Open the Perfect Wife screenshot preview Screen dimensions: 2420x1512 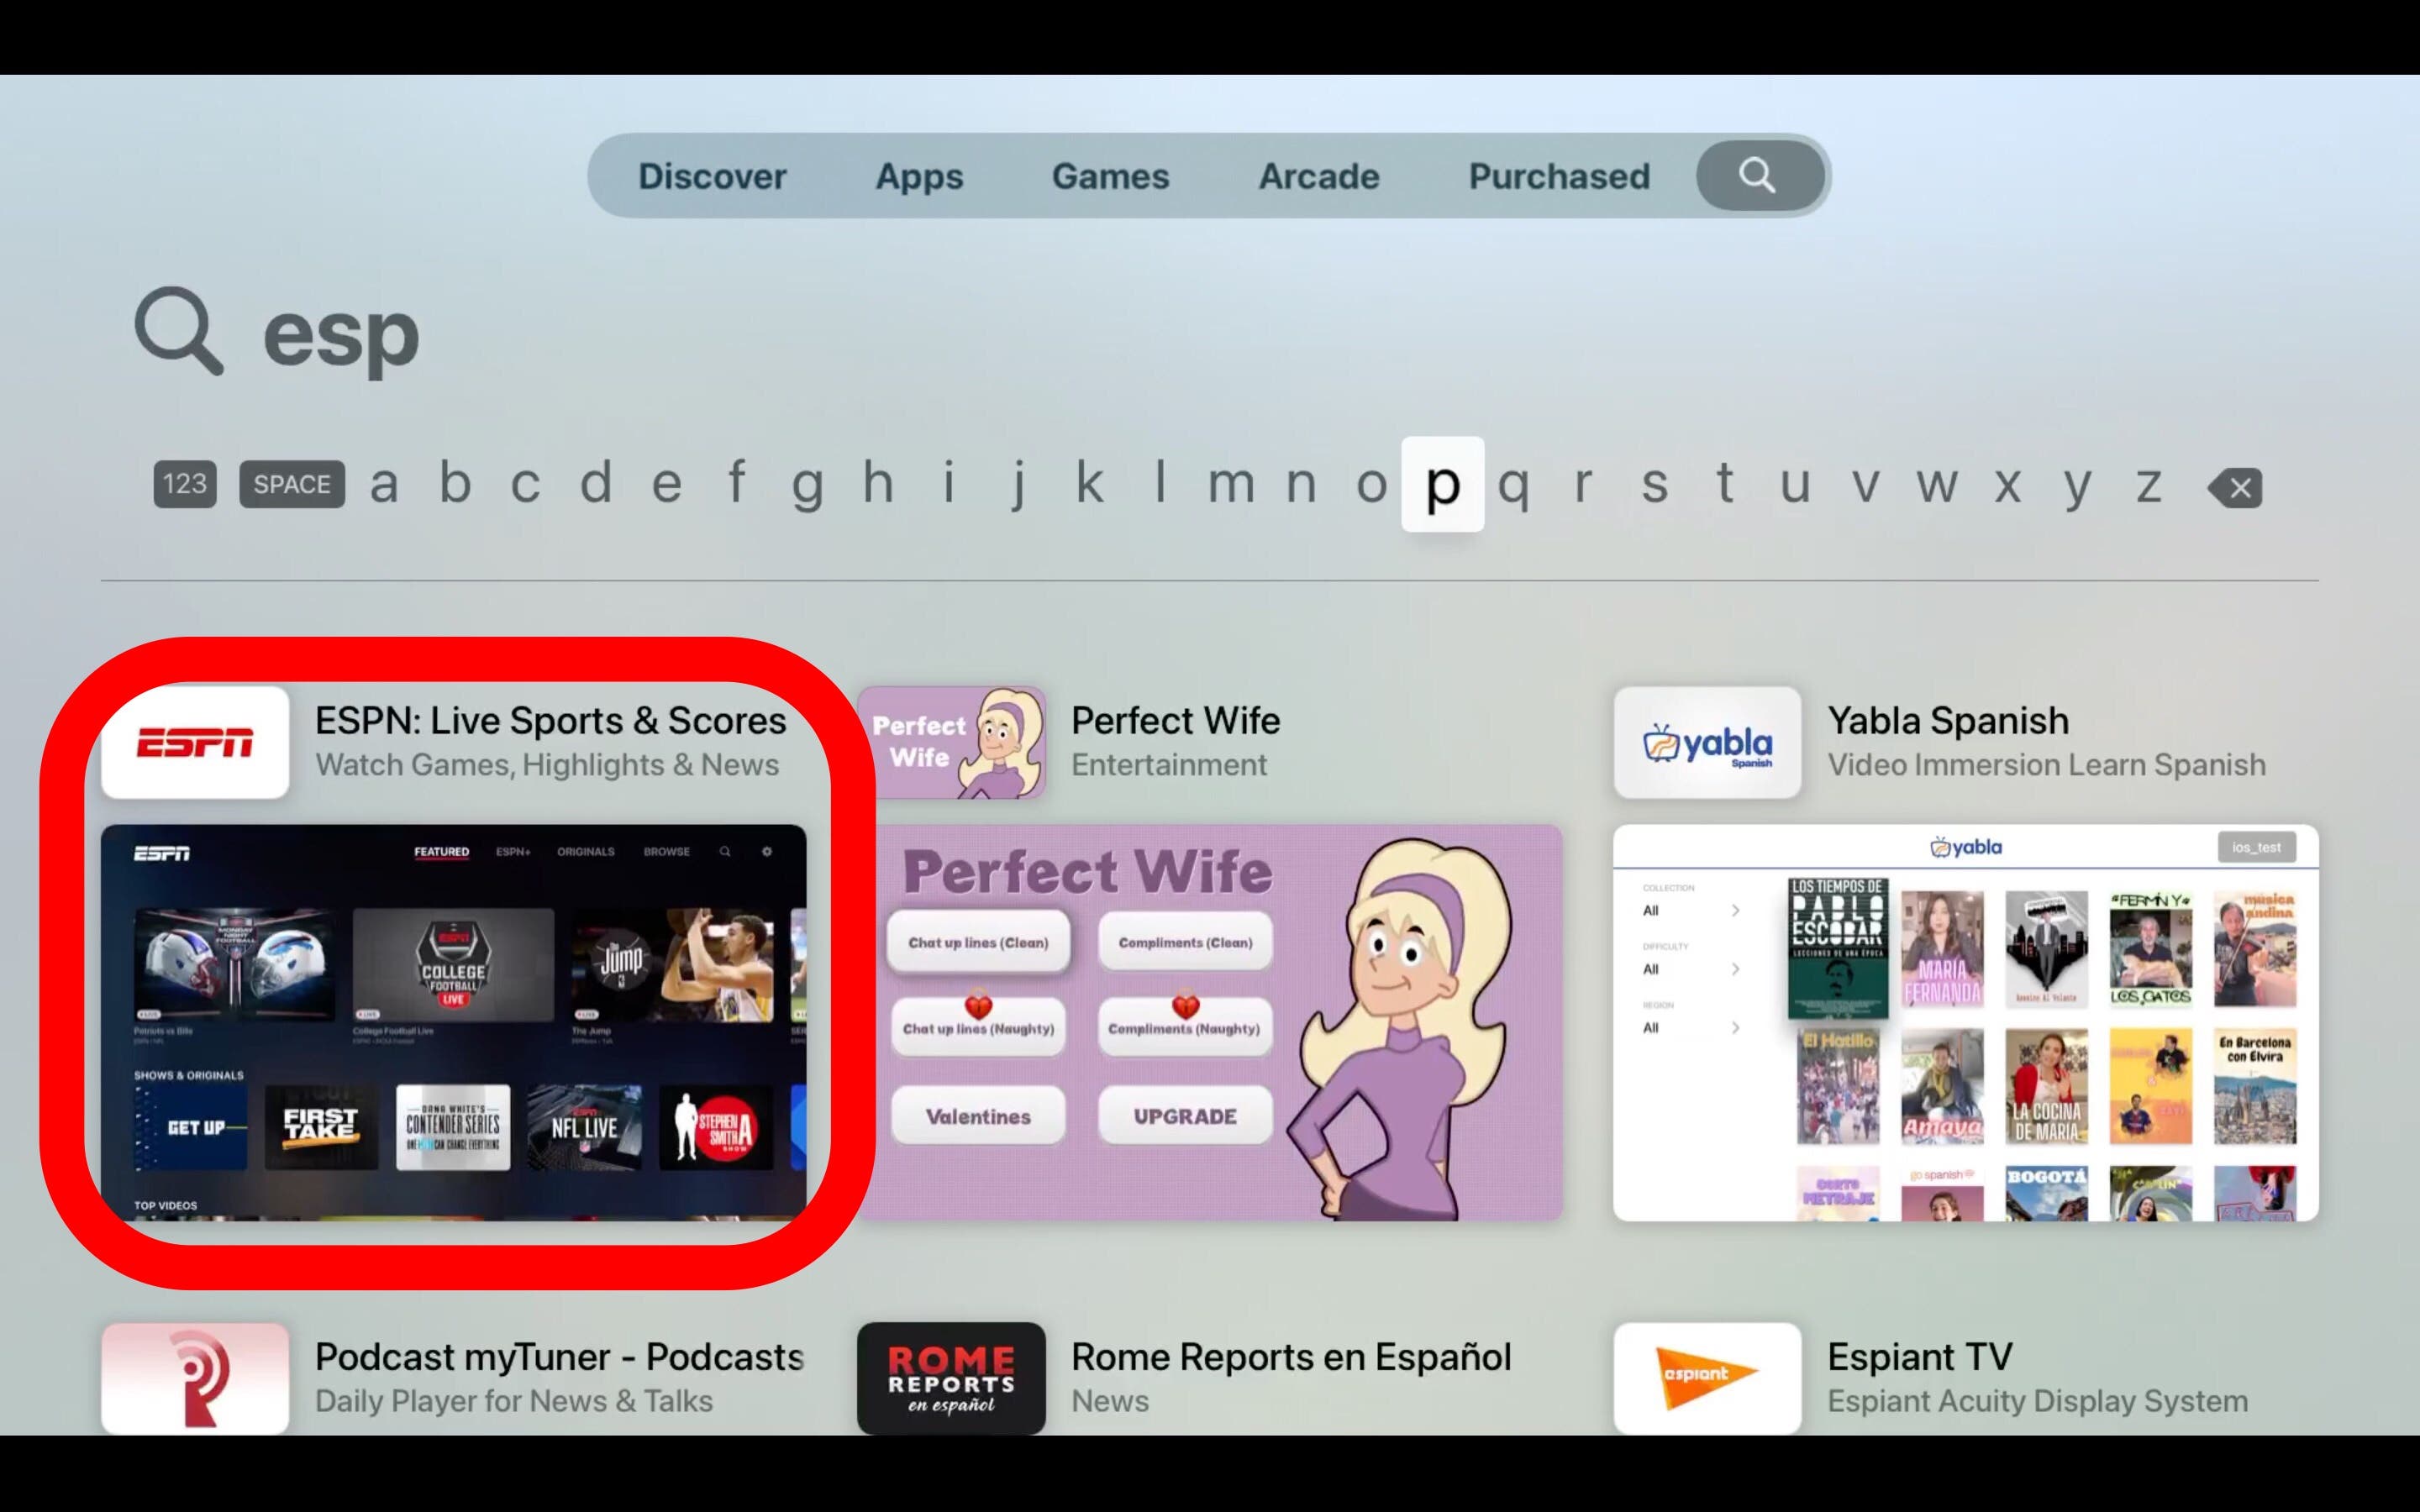[1210, 1022]
